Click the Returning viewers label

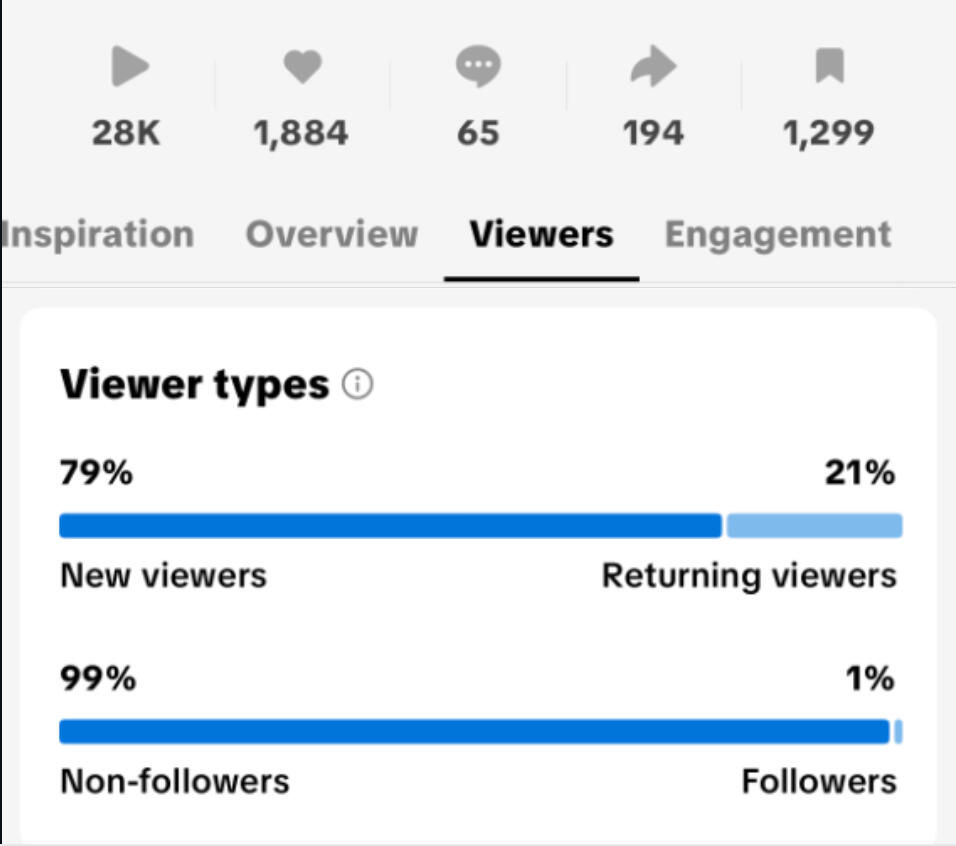click(x=749, y=576)
